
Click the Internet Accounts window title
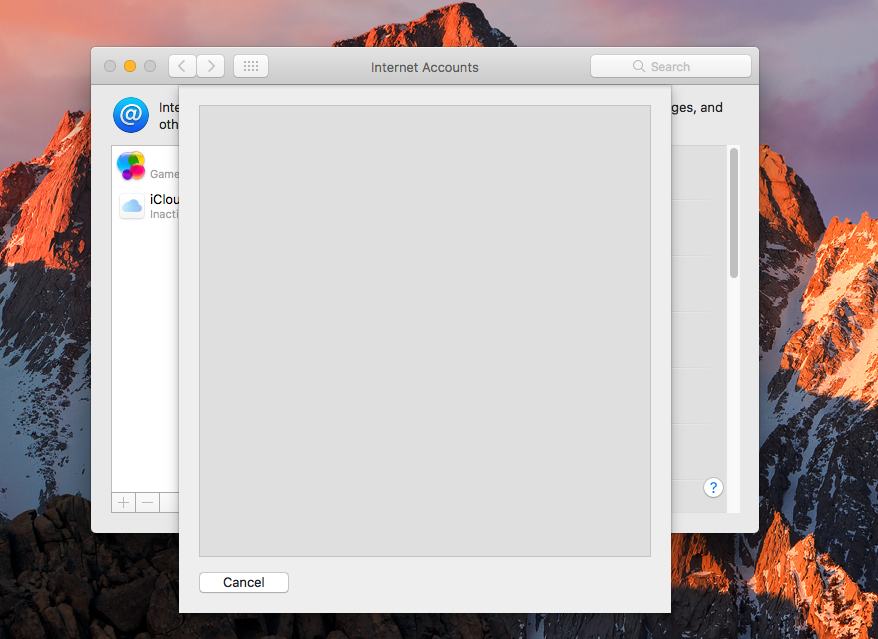[424, 67]
